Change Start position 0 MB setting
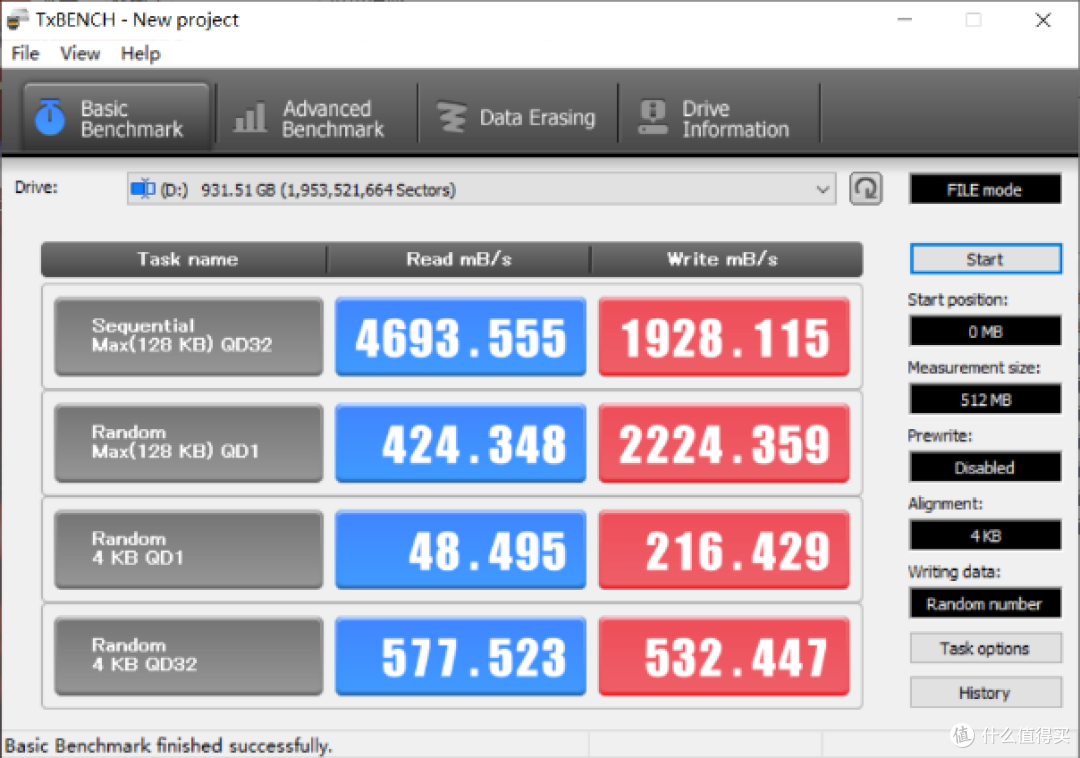Screen dimensions: 1080x758 tap(985, 331)
